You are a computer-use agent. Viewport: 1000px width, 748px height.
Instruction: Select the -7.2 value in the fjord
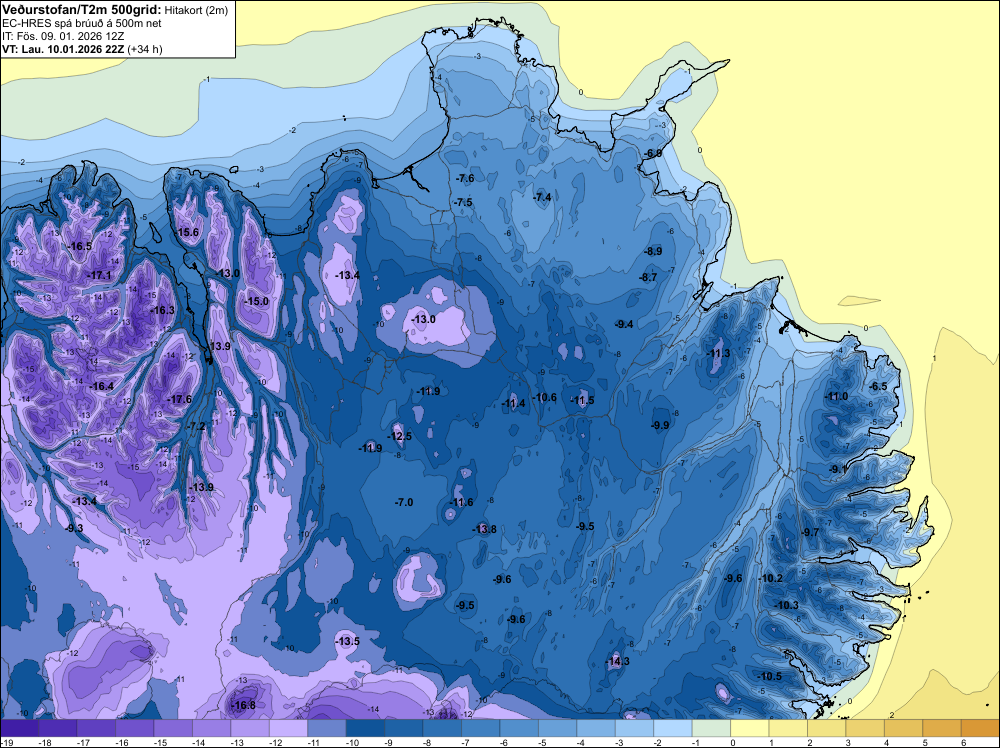[x=195, y=426]
